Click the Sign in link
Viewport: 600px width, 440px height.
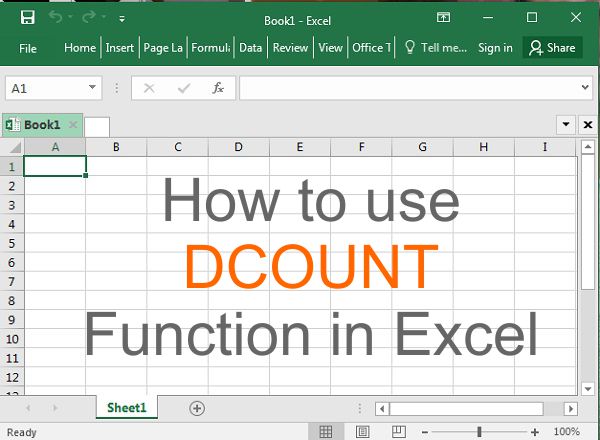pos(495,48)
